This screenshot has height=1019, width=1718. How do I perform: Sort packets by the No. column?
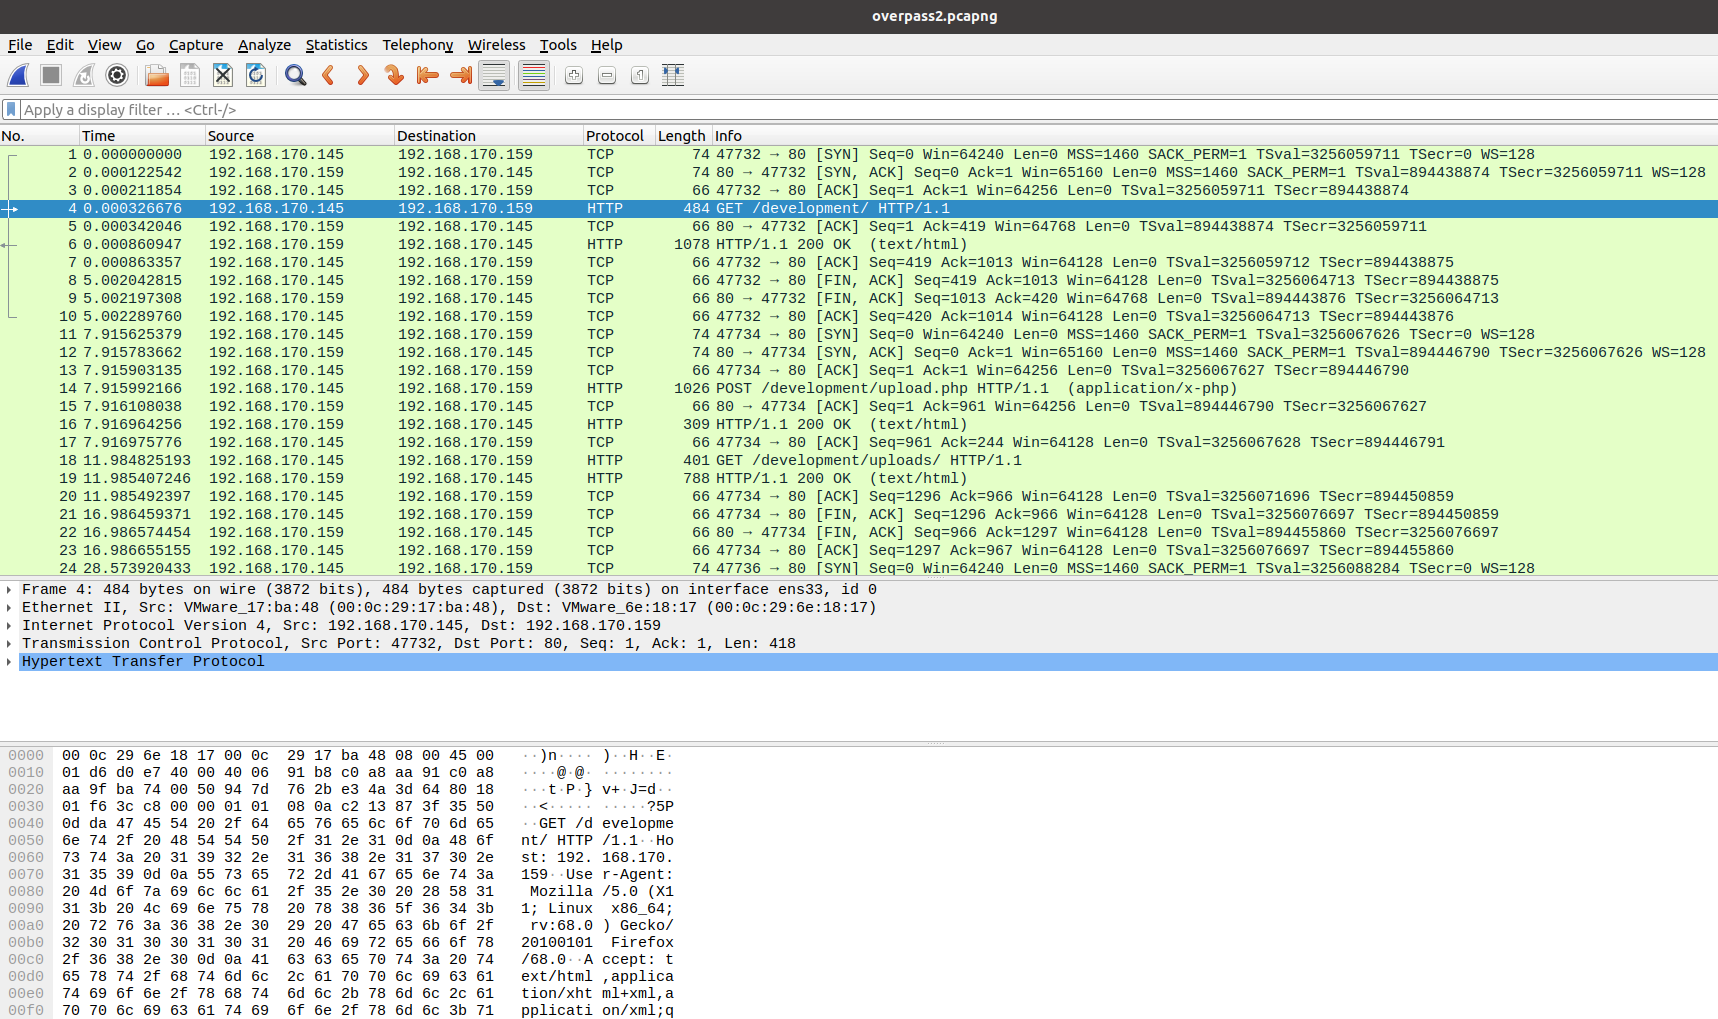[39, 136]
